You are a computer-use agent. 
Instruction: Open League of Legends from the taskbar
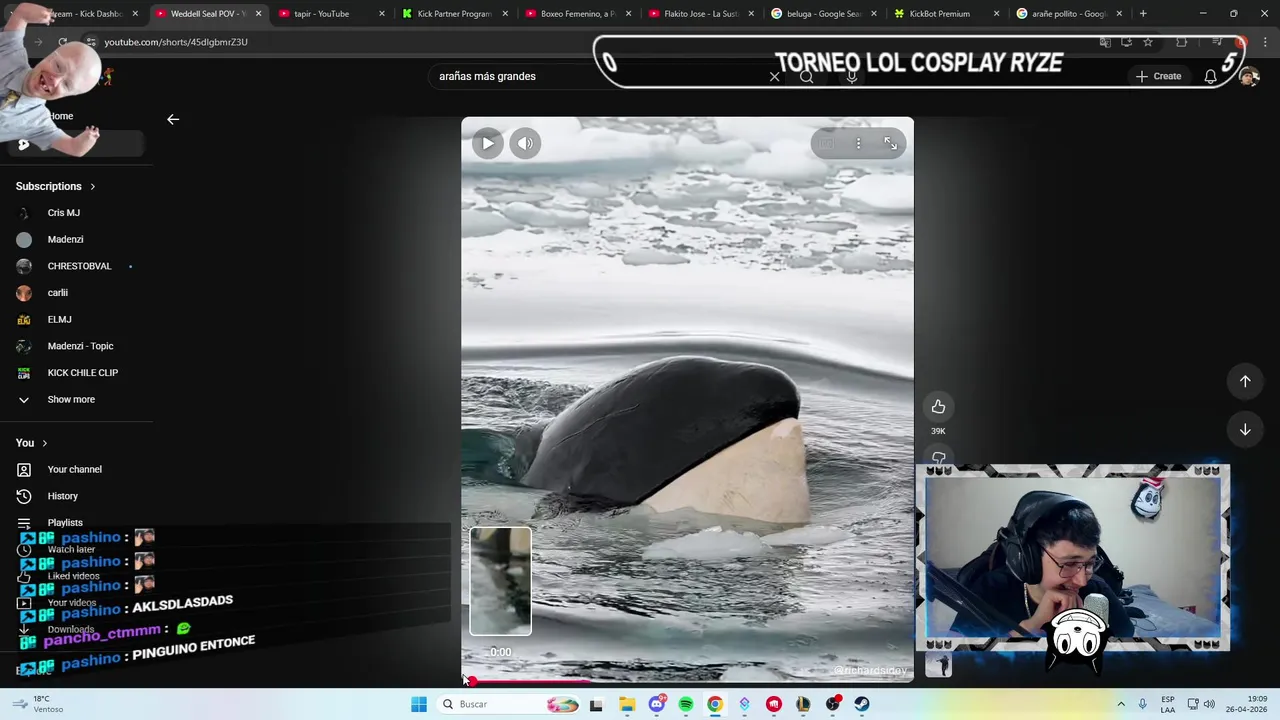[x=803, y=704]
